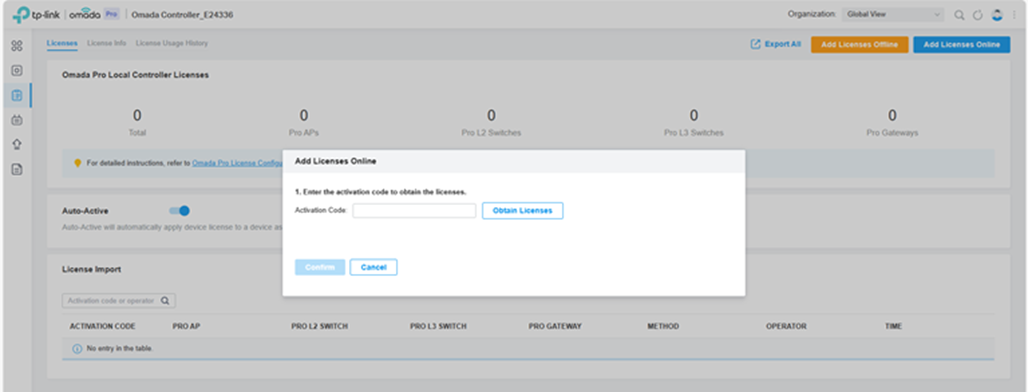This screenshot has width=1028, height=392.
Task: Switch to the License Info tab
Action: (x=107, y=43)
